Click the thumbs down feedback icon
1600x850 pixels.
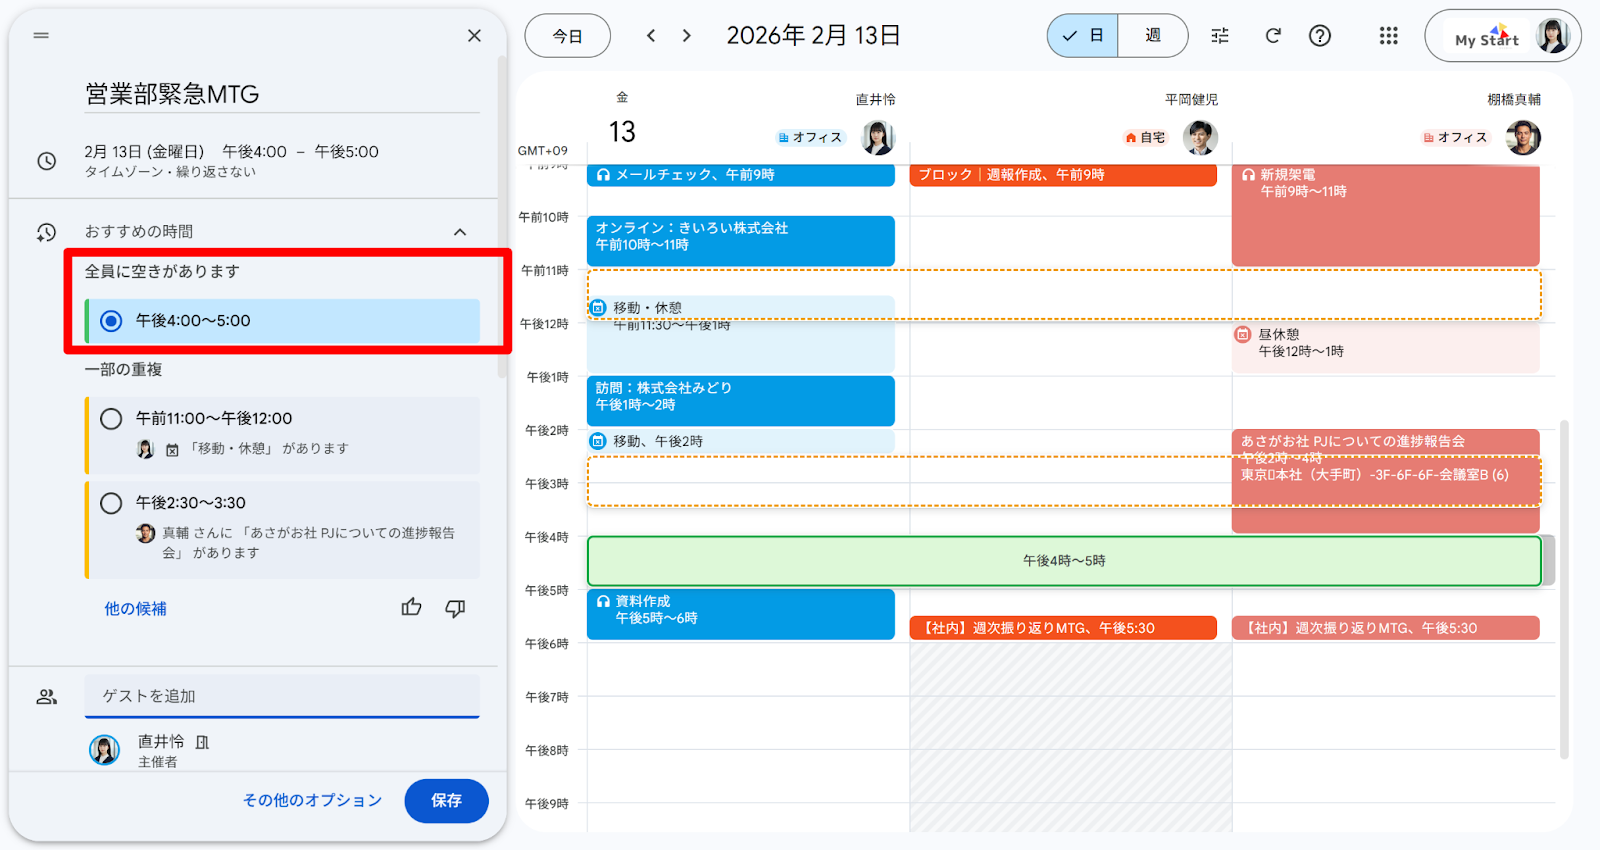click(455, 608)
